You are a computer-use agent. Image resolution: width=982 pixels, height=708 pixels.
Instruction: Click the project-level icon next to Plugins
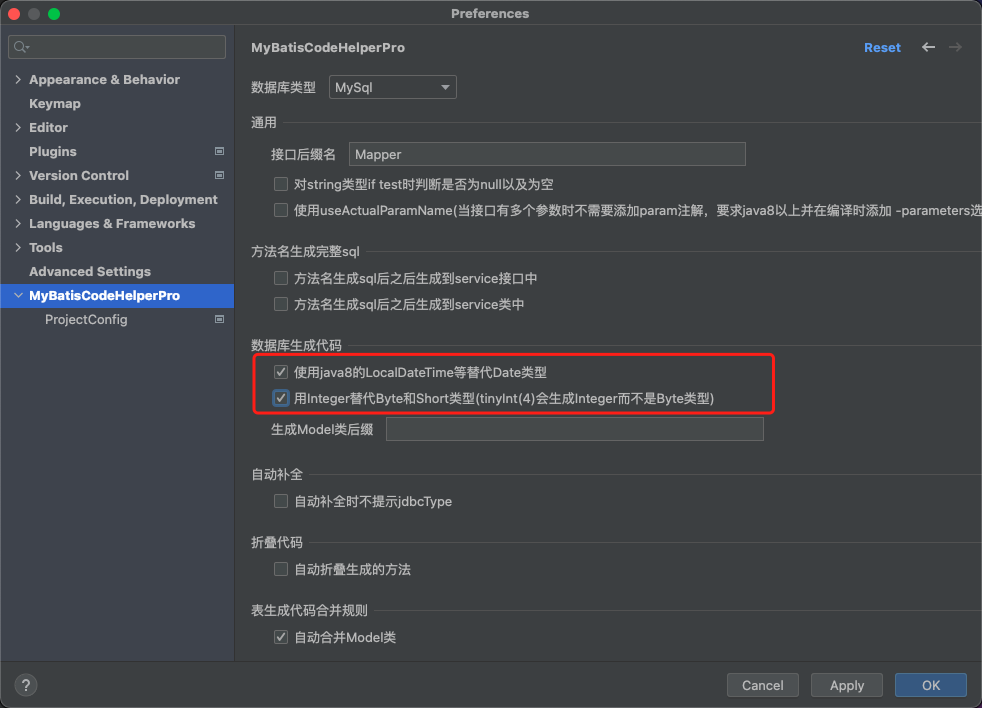219,151
